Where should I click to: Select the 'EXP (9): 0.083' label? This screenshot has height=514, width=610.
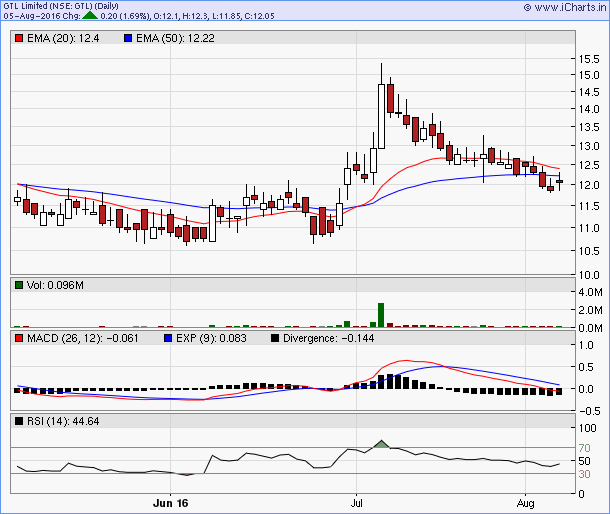point(211,338)
